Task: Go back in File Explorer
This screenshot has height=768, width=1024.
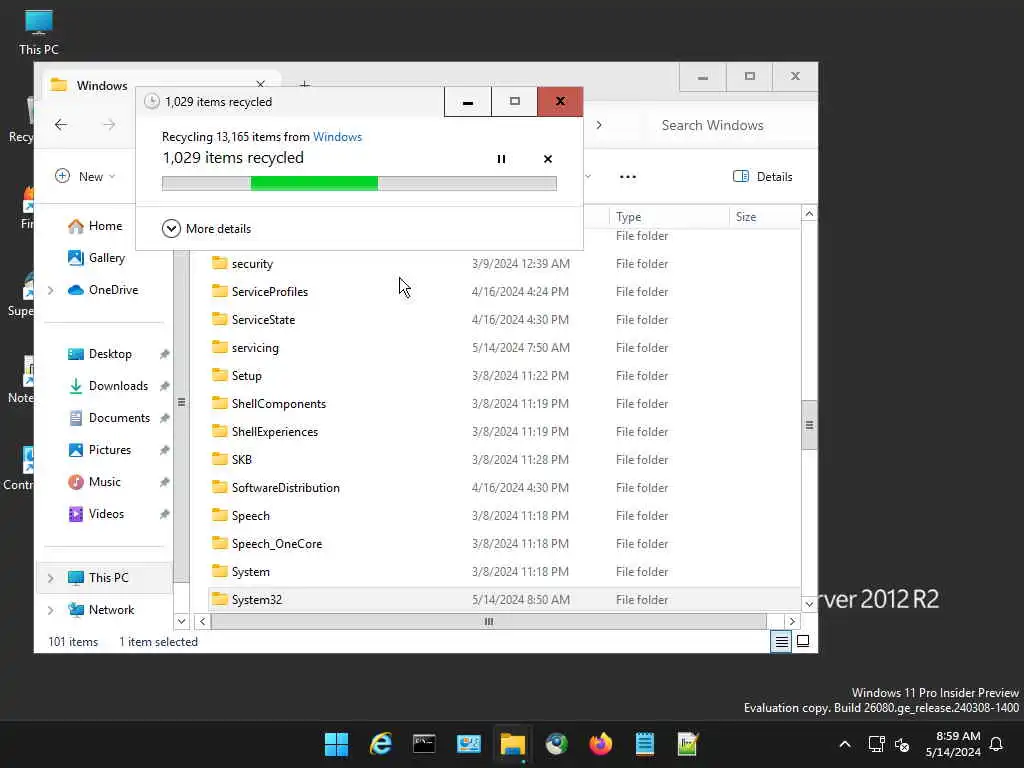Action: [x=61, y=125]
